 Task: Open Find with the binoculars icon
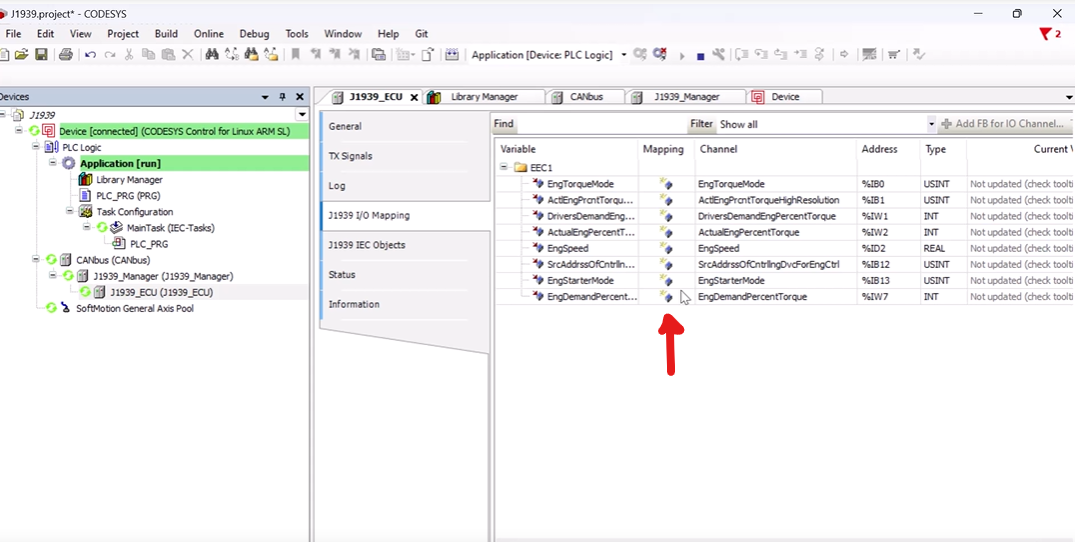click(212, 55)
